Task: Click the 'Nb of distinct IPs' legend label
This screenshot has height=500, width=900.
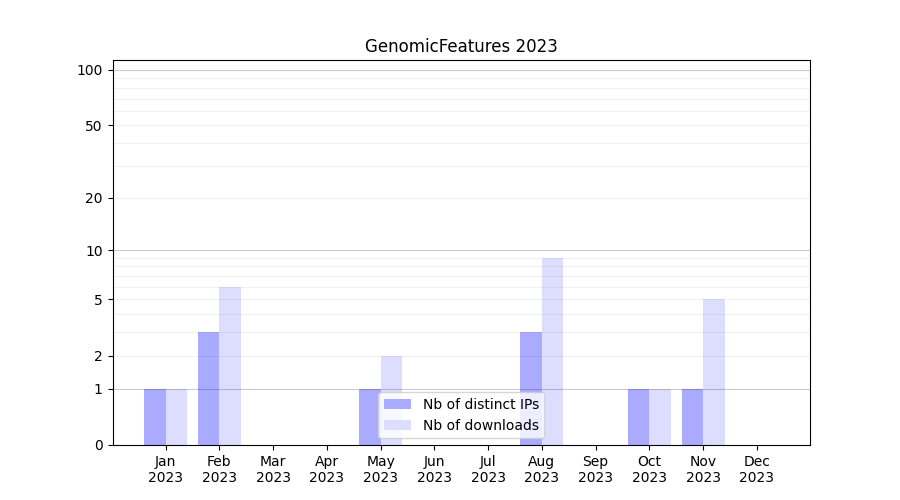Action: click(480, 404)
